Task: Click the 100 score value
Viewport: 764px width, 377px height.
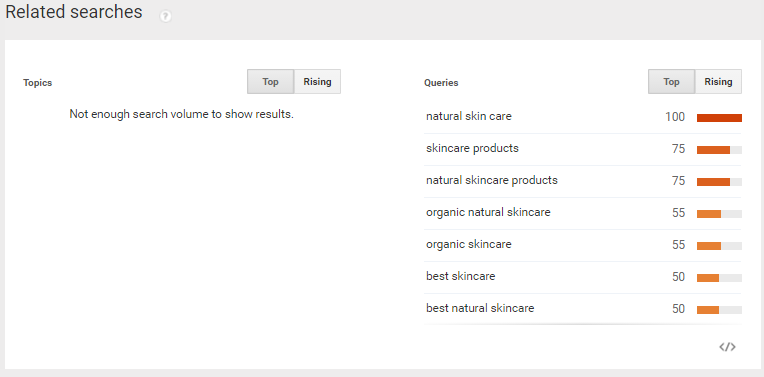Action: click(675, 117)
